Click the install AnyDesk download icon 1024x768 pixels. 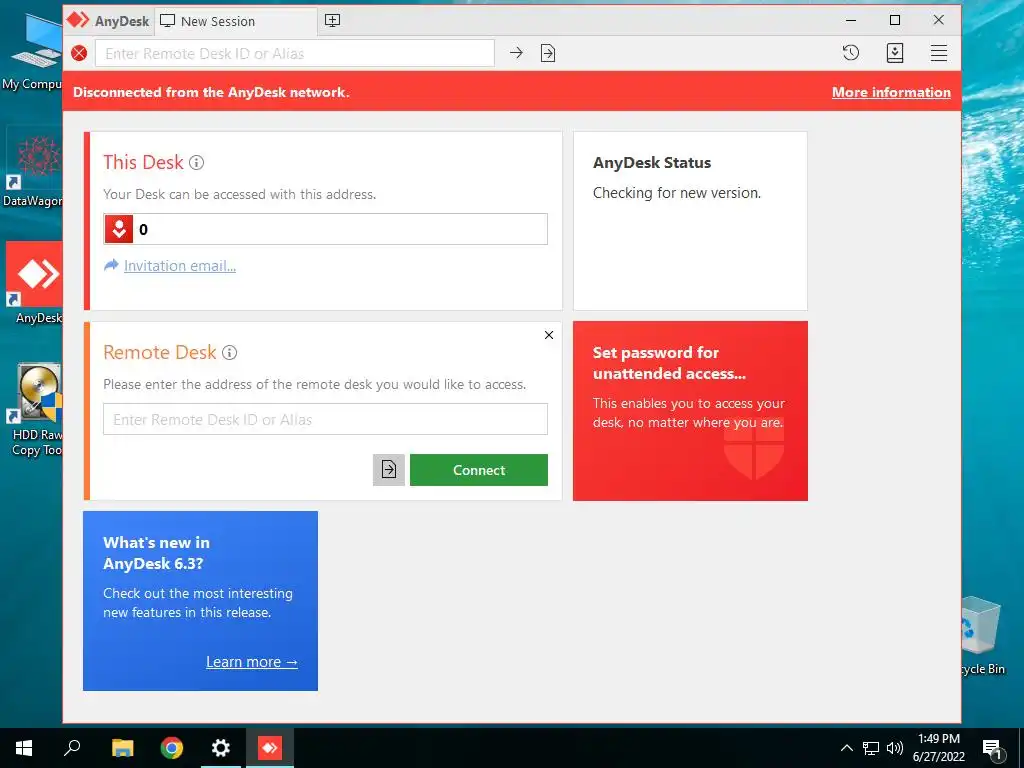[x=895, y=53]
